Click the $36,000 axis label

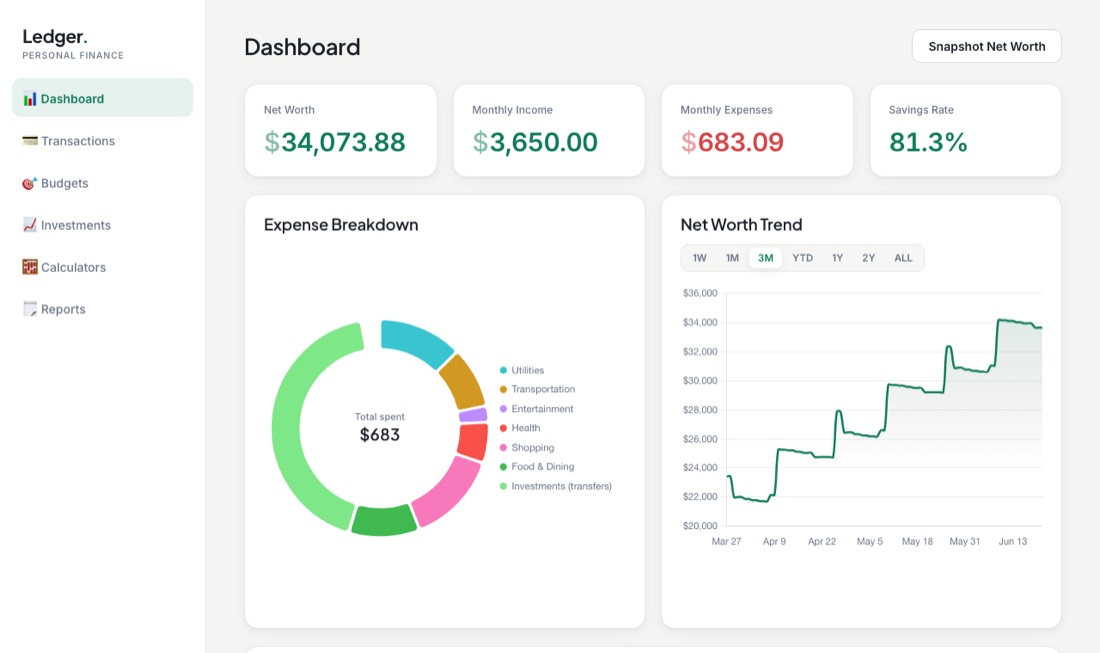pos(700,293)
